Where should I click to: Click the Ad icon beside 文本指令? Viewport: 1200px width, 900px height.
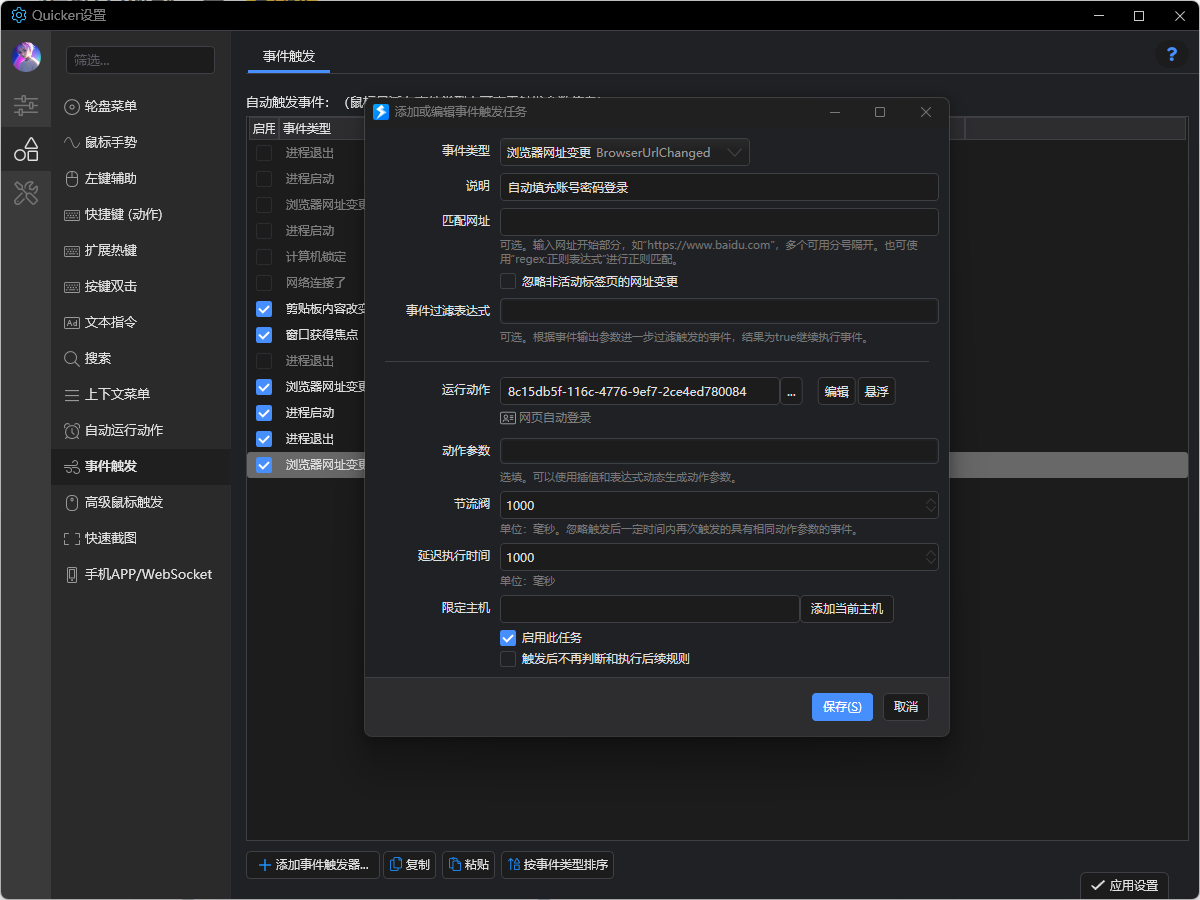[x=72, y=322]
